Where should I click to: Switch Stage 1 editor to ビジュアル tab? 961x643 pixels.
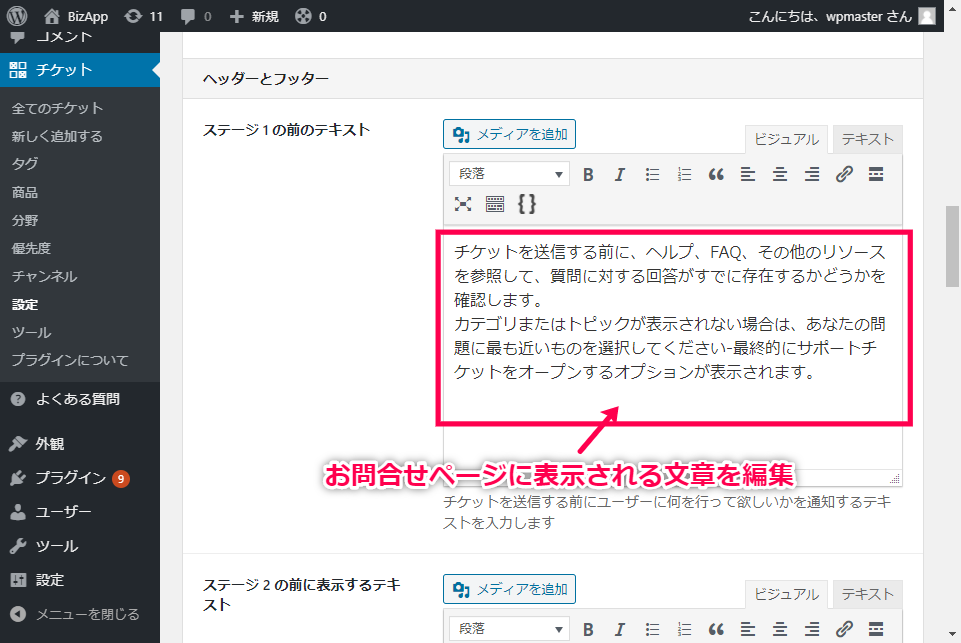coord(786,139)
